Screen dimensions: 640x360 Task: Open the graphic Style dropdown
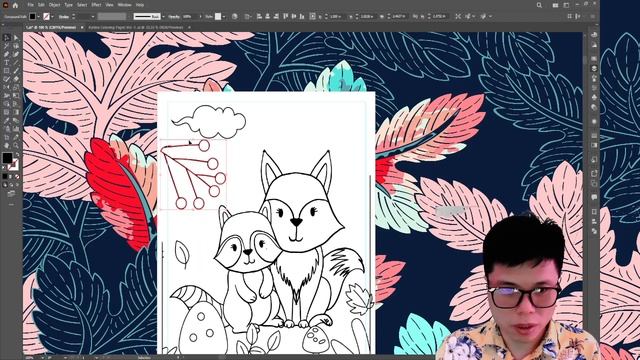[224, 16]
